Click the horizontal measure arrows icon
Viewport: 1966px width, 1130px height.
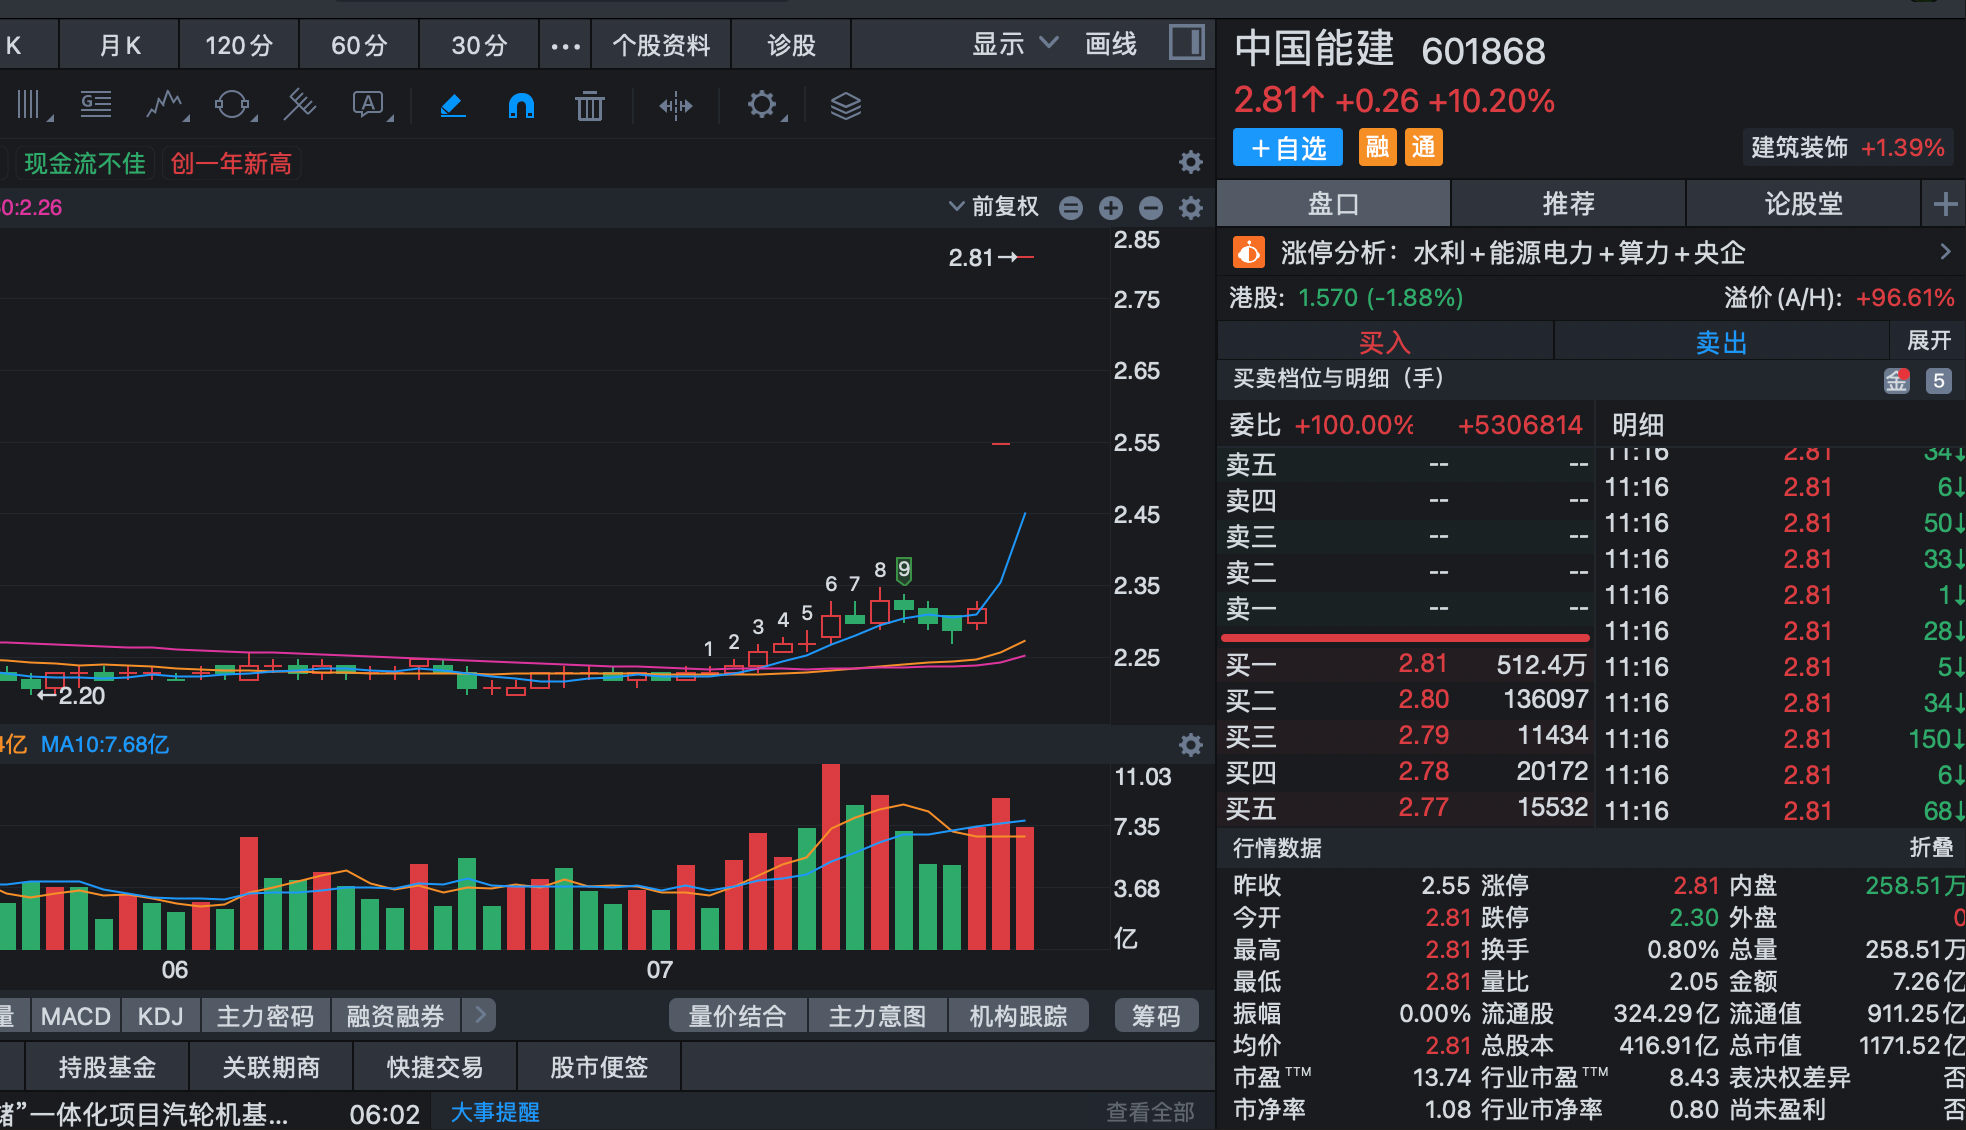[x=676, y=105]
